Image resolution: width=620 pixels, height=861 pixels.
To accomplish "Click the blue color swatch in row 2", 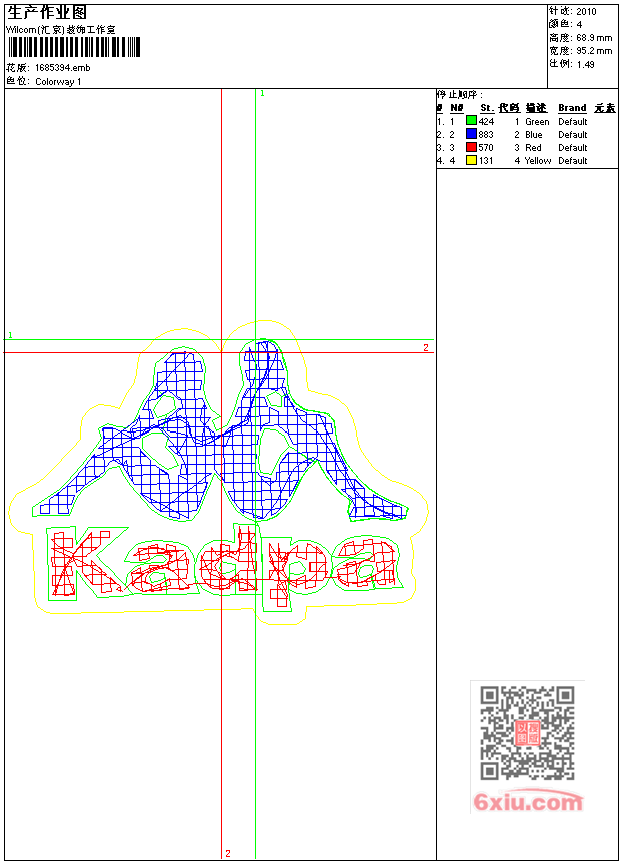I will pos(471,133).
